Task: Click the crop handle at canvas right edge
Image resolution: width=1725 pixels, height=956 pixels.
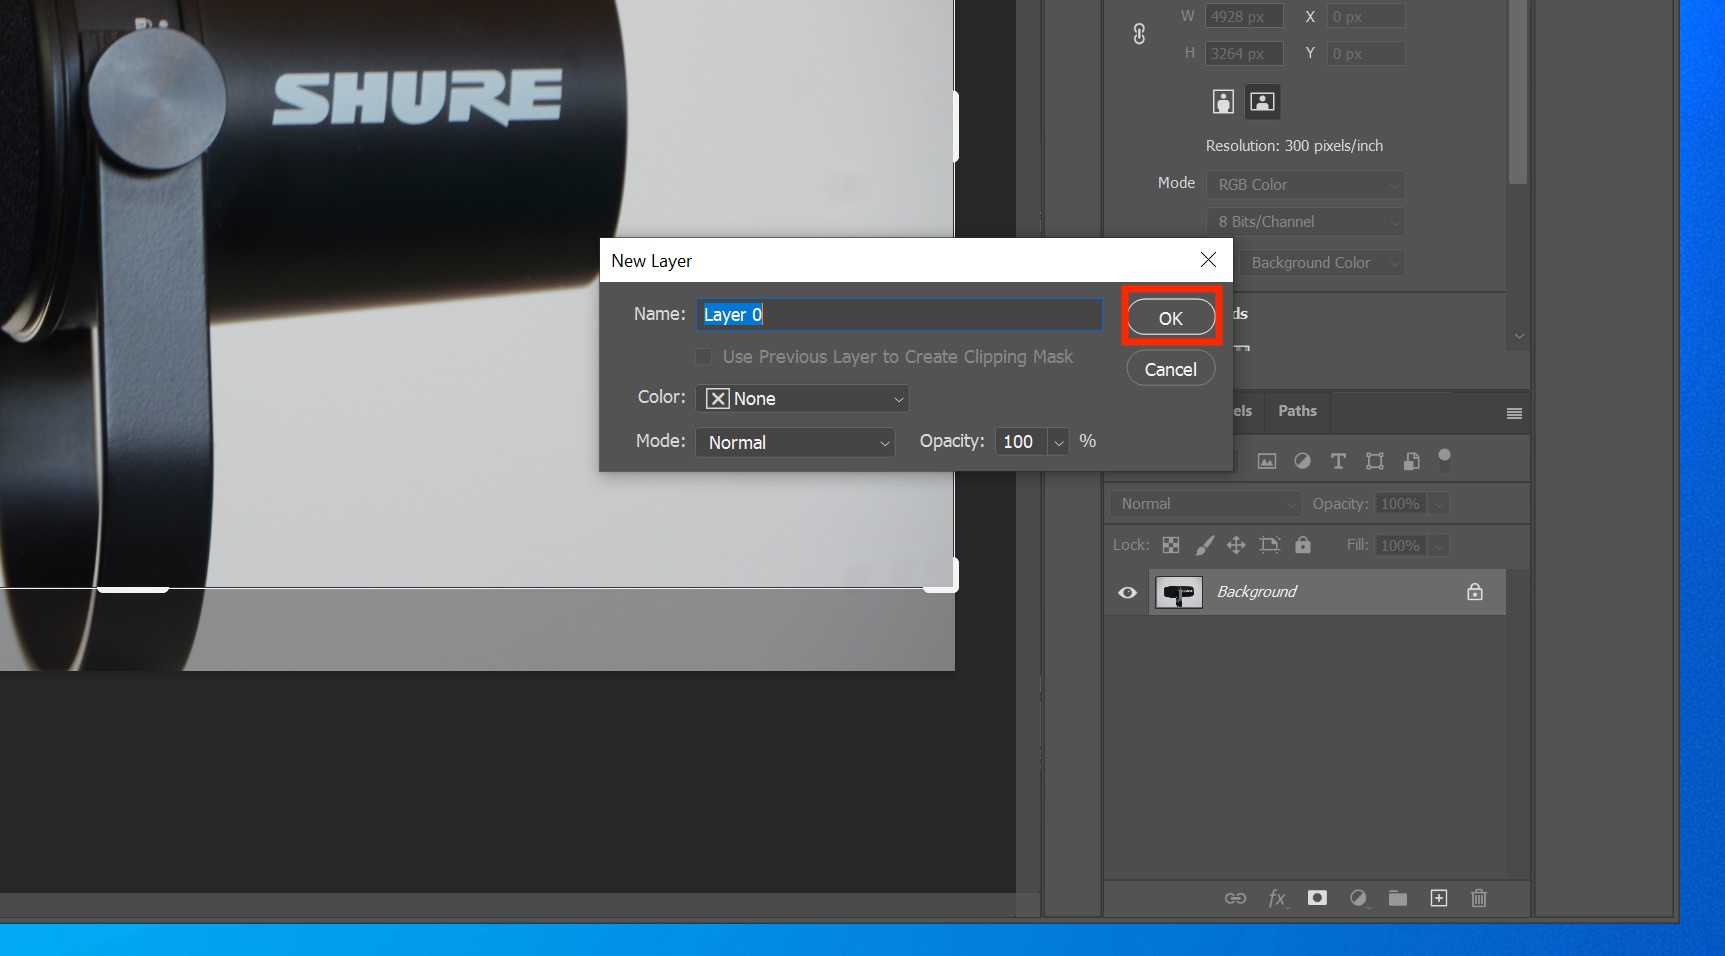Action: 956,127
